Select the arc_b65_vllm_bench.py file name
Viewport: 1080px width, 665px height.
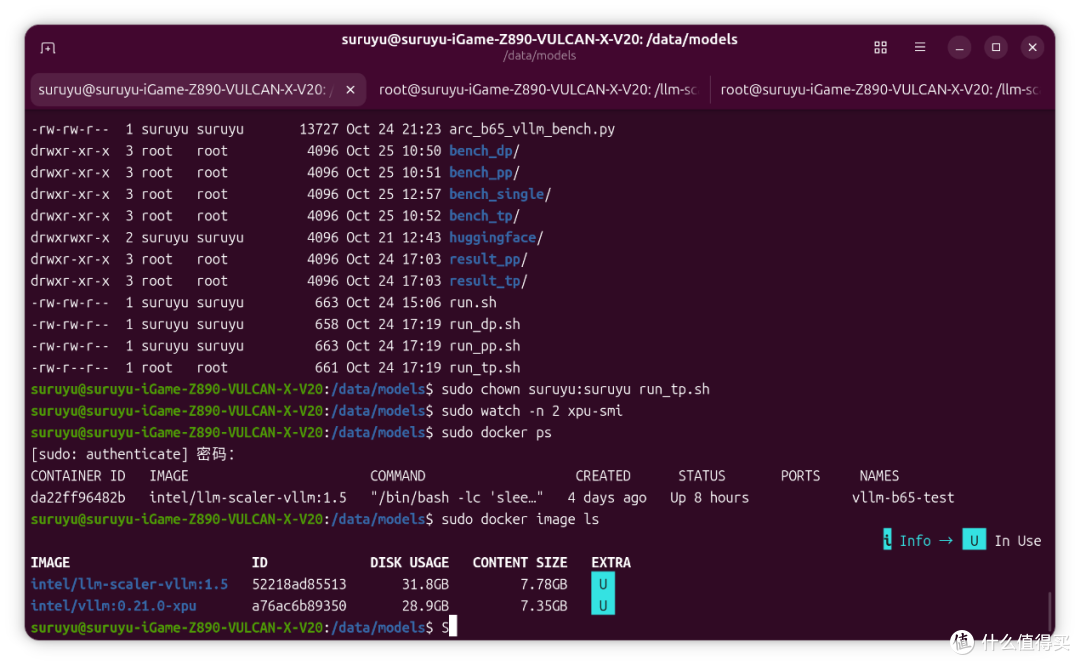(532, 130)
